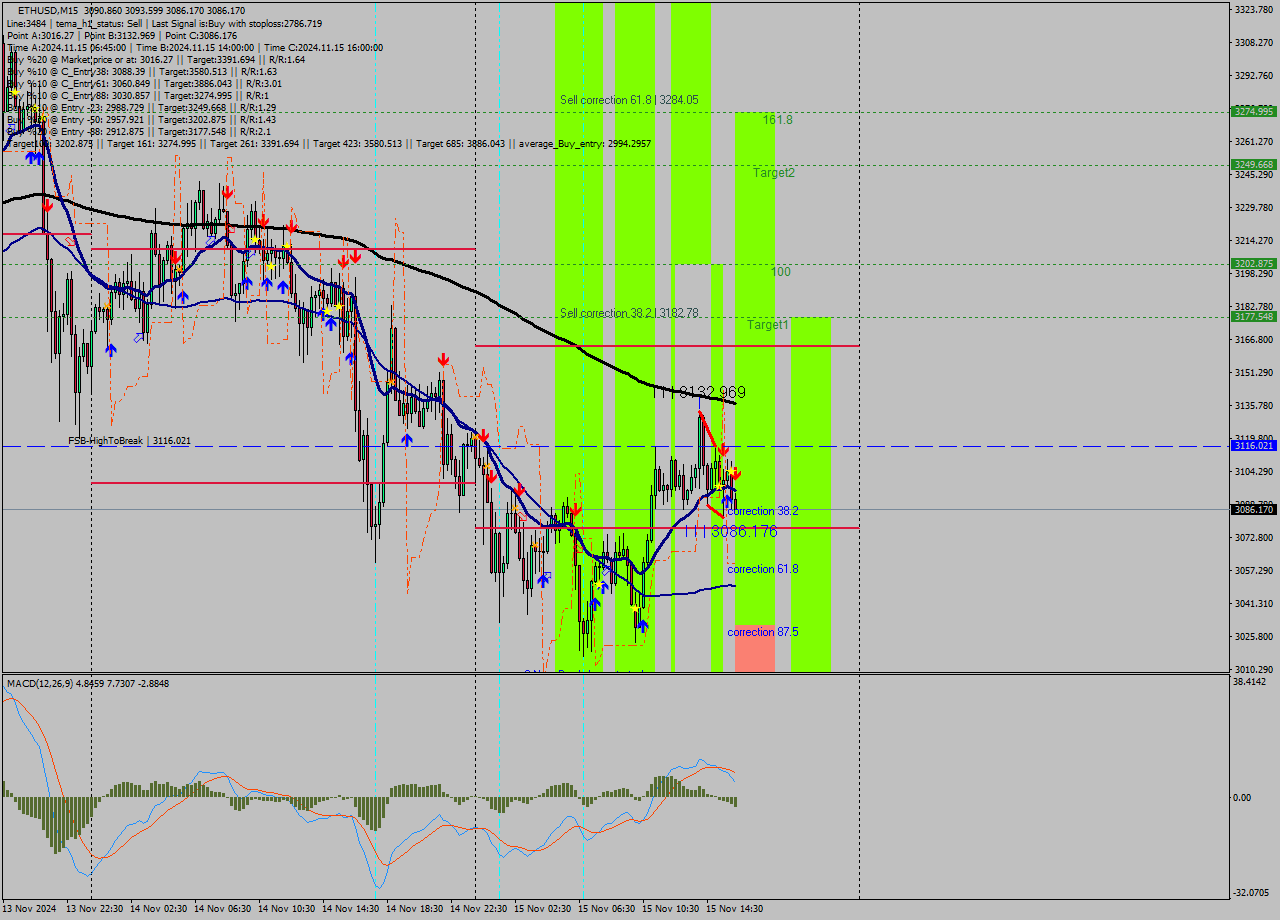Image resolution: width=1280 pixels, height=920 pixels.
Task: Click the 3041.310 price axis value
Action: click(x=1254, y=603)
